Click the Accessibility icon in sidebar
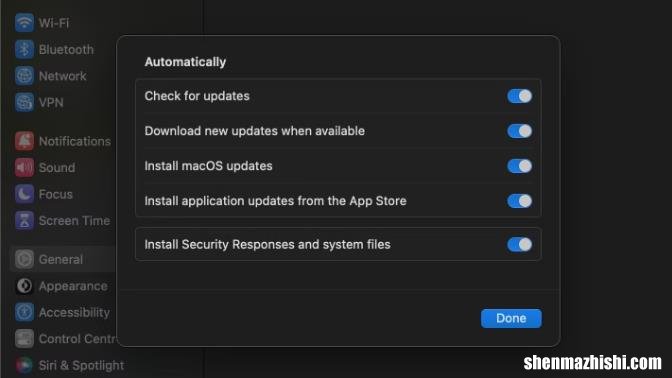 coord(24,312)
